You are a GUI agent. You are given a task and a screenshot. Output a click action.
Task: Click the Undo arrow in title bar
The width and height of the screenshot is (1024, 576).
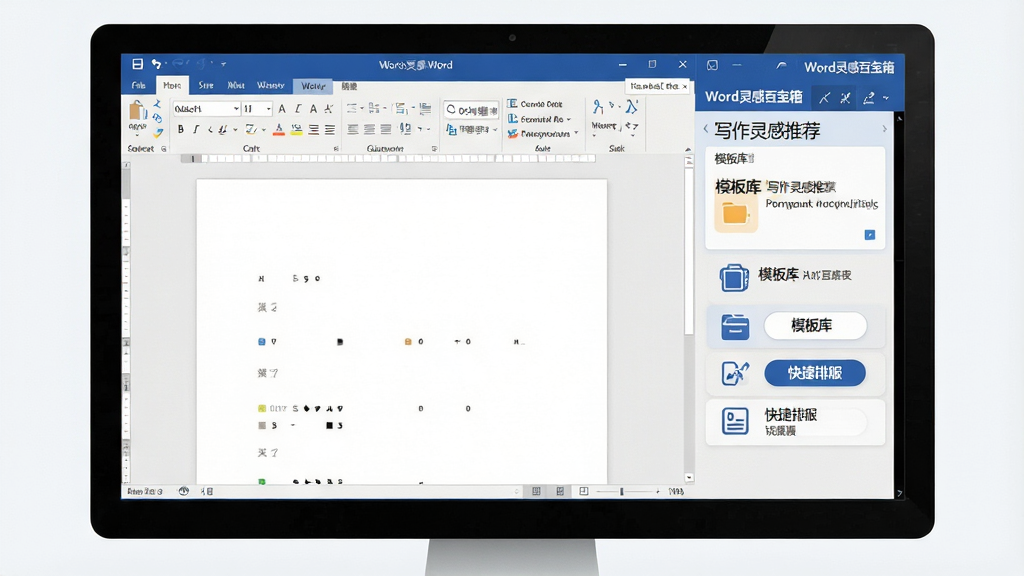tap(156, 64)
